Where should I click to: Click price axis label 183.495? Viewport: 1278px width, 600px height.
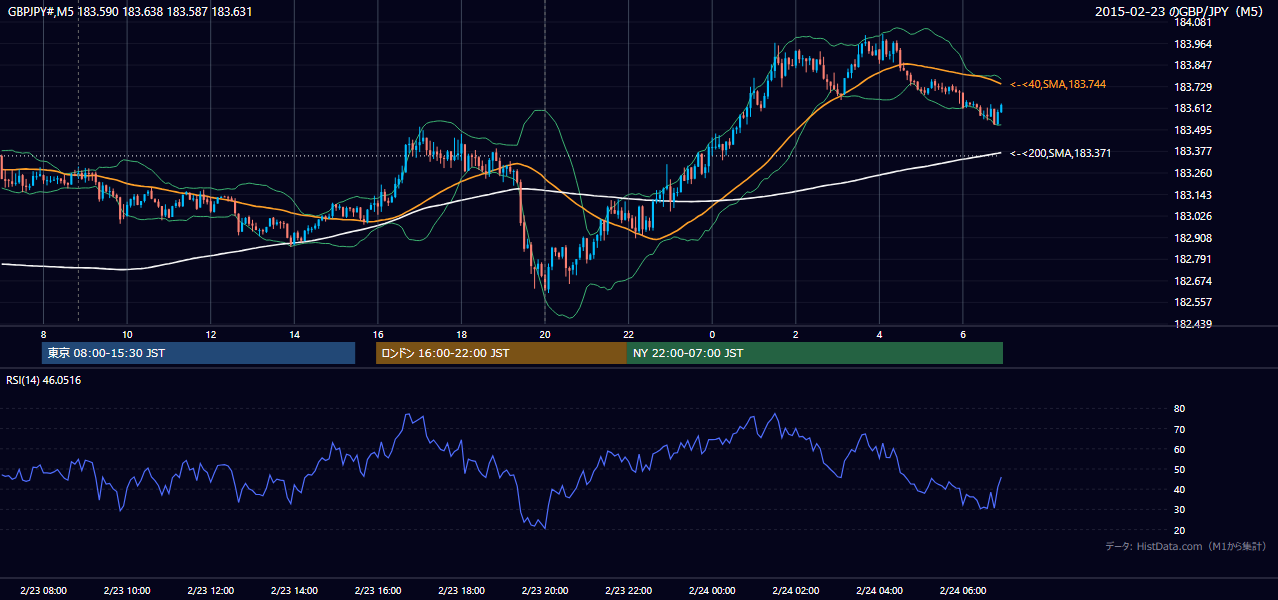pos(1193,130)
